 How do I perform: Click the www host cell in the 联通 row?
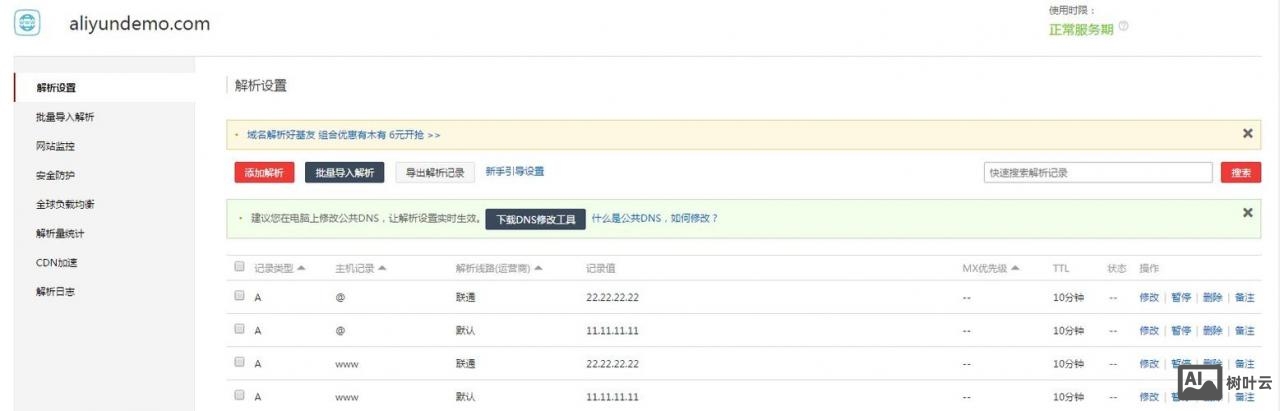(x=346, y=363)
